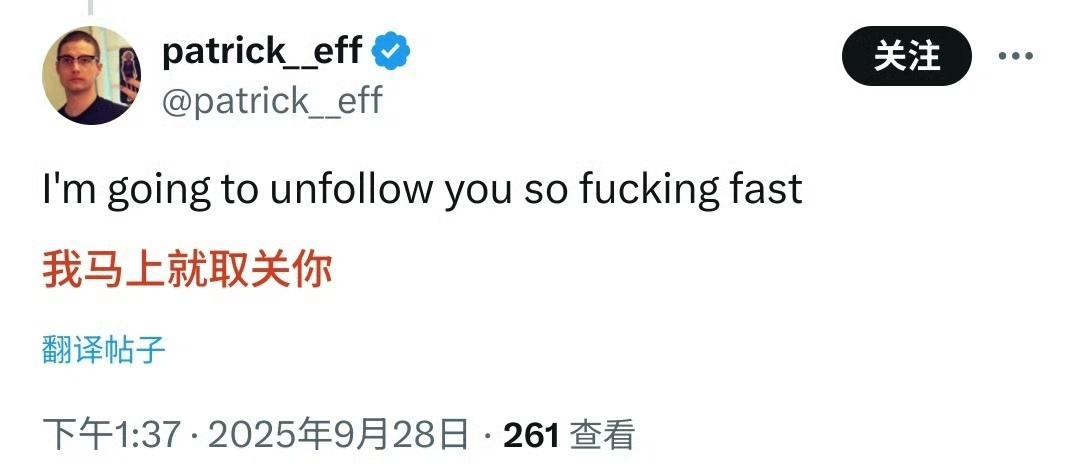Click the 下午1:37 post time

(112, 435)
